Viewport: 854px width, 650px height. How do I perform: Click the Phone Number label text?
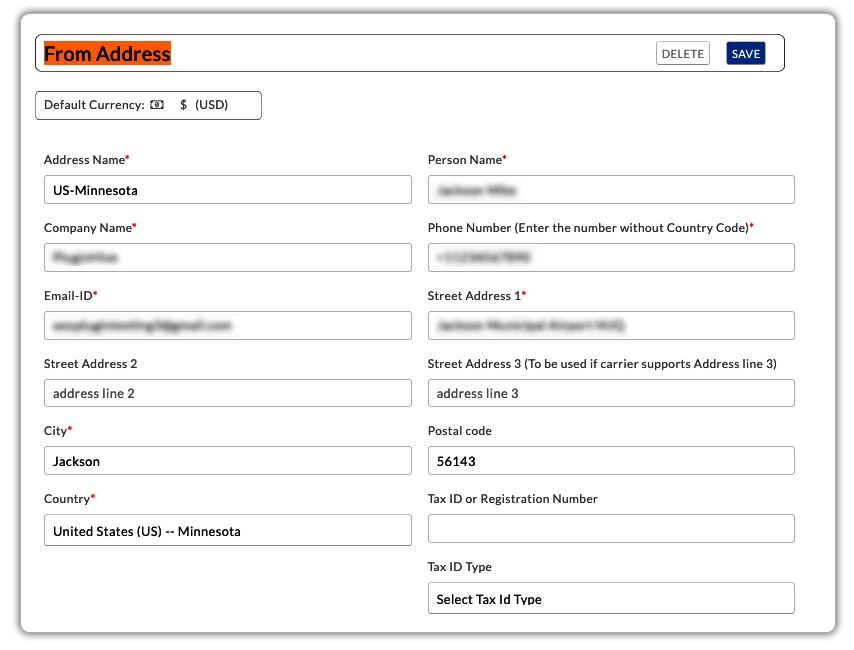point(590,228)
